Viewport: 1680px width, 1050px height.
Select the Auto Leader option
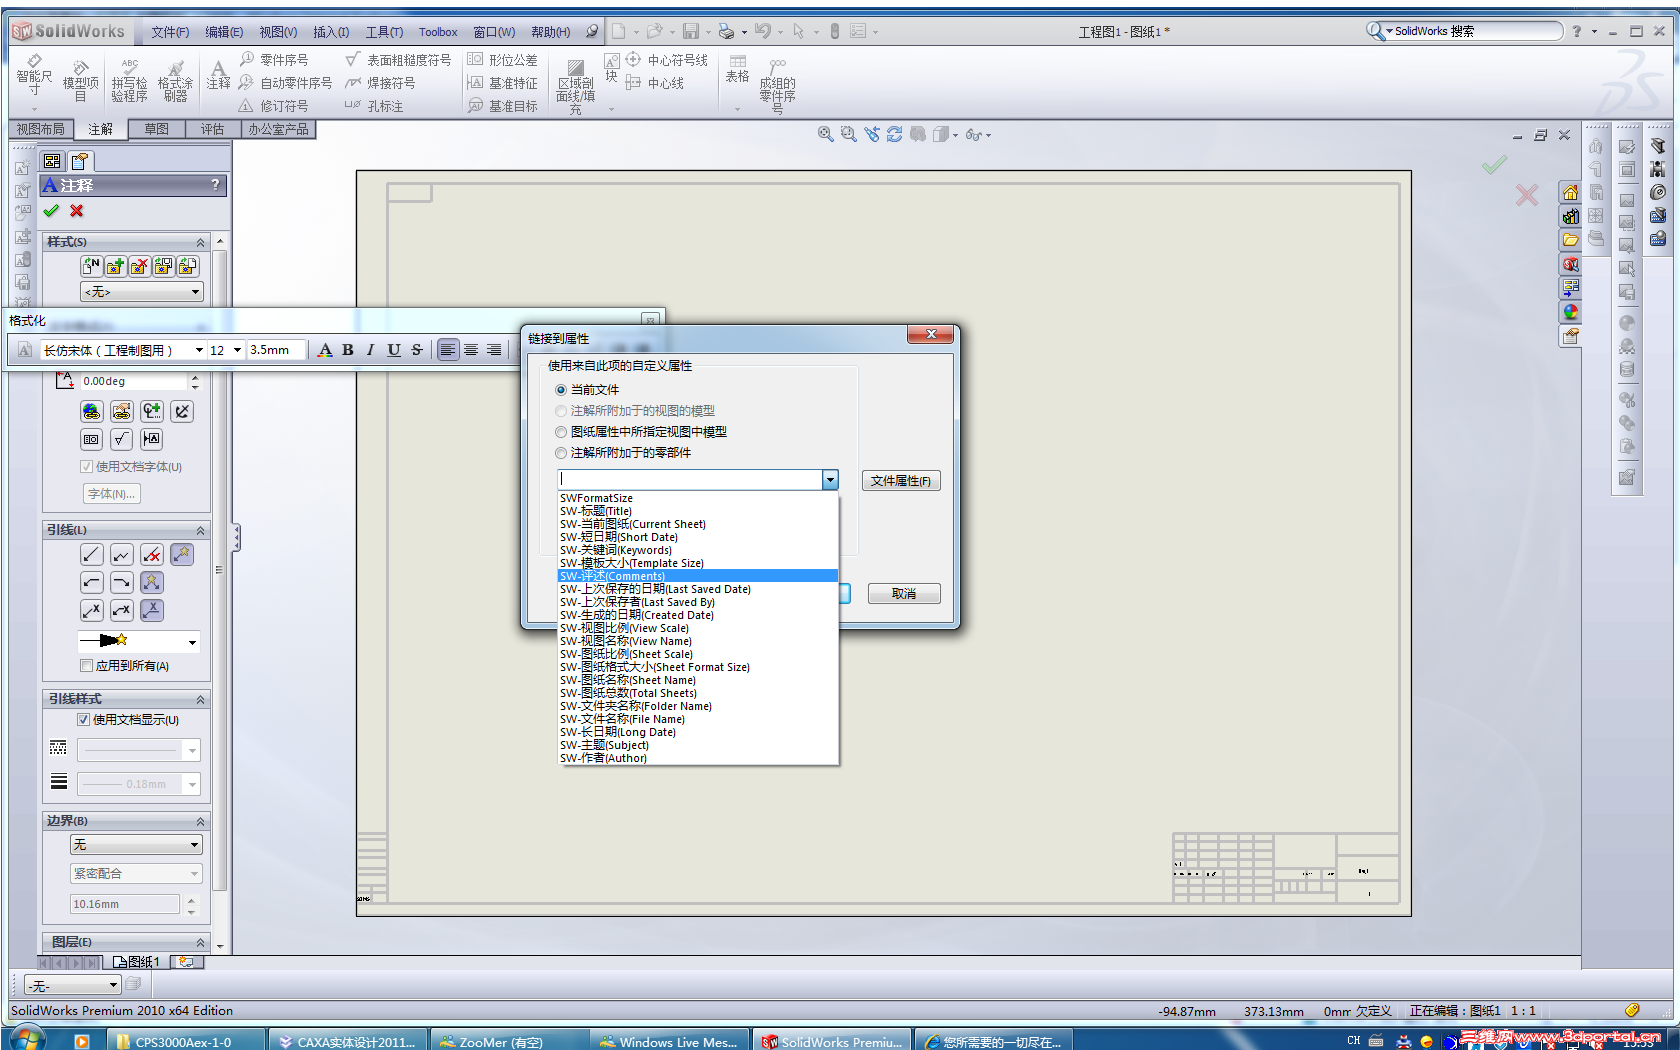pyautogui.click(x=182, y=555)
